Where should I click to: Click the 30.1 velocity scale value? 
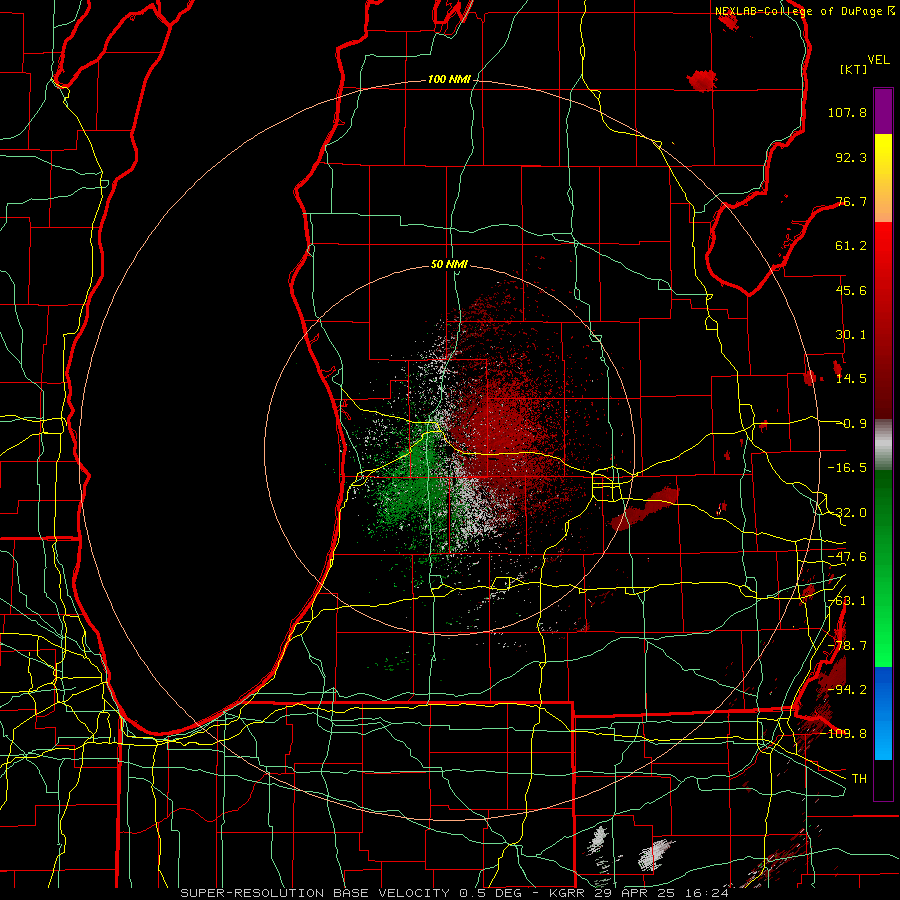tap(851, 335)
